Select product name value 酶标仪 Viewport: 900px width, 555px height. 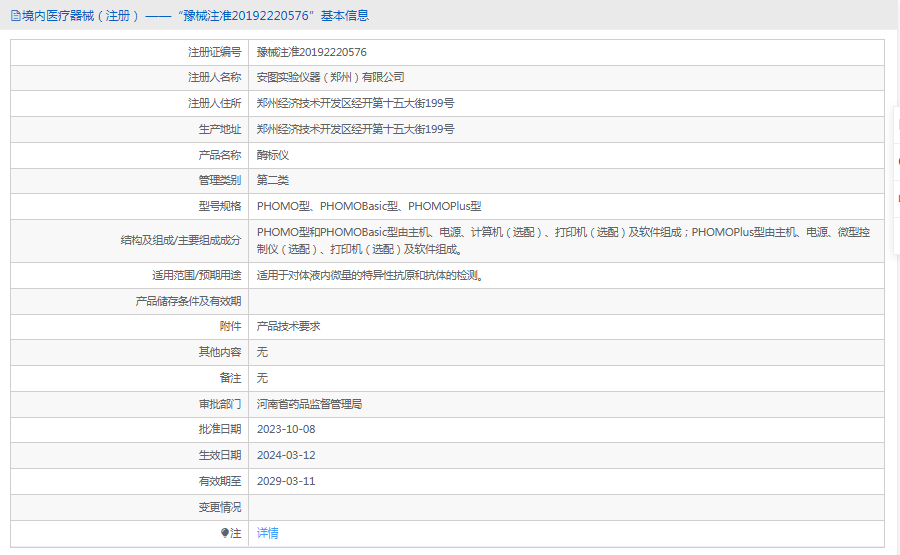click(x=273, y=155)
